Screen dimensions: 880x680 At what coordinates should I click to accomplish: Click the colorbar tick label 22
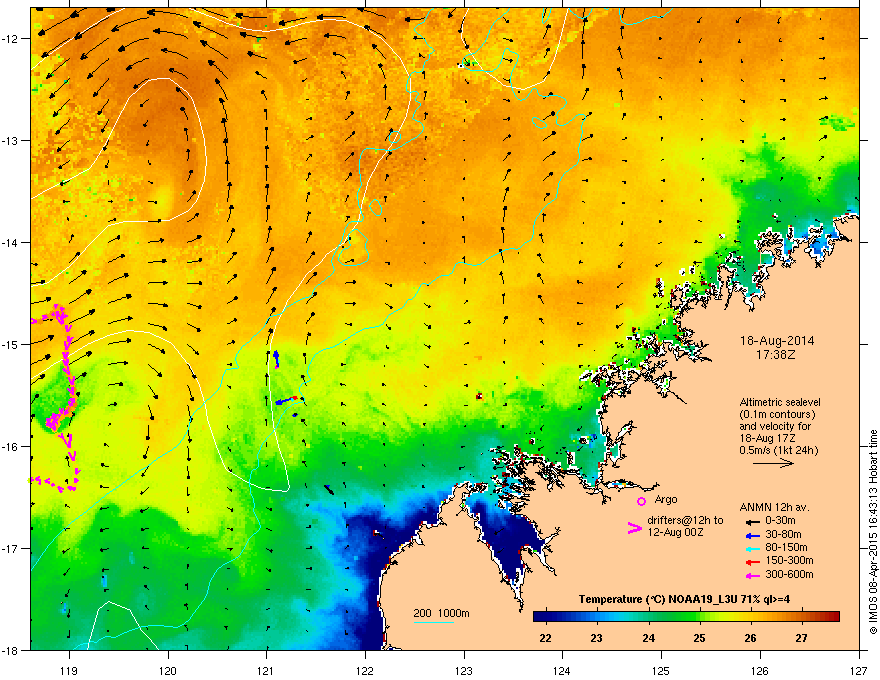[x=544, y=638]
